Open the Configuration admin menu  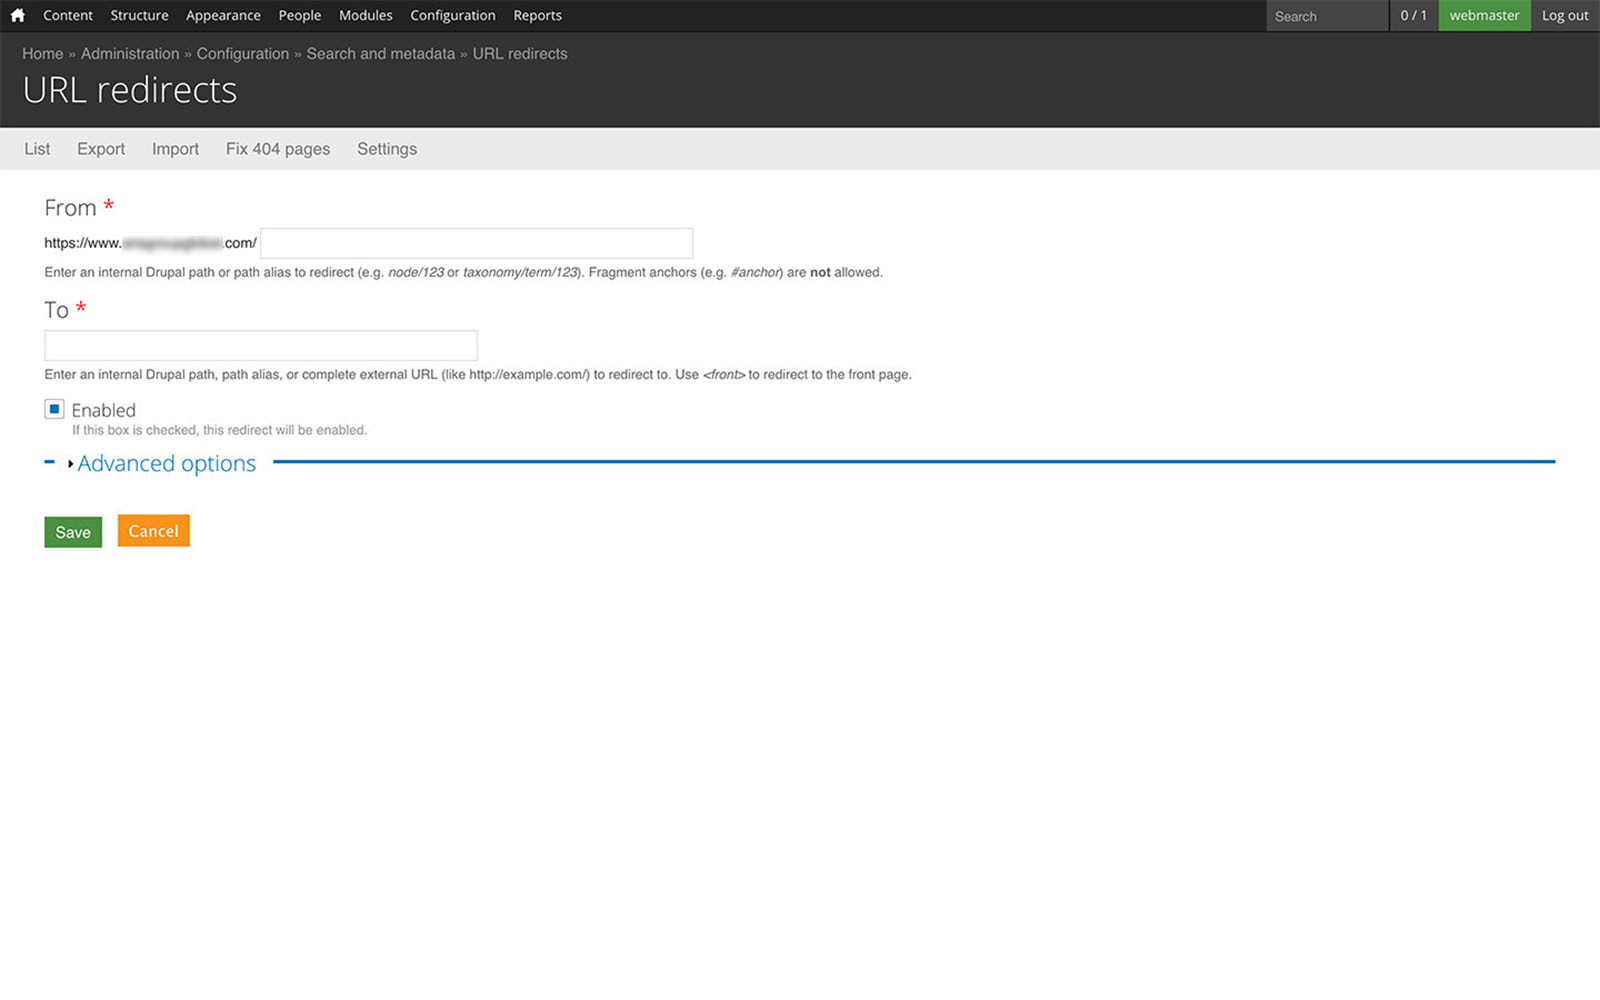coord(453,15)
